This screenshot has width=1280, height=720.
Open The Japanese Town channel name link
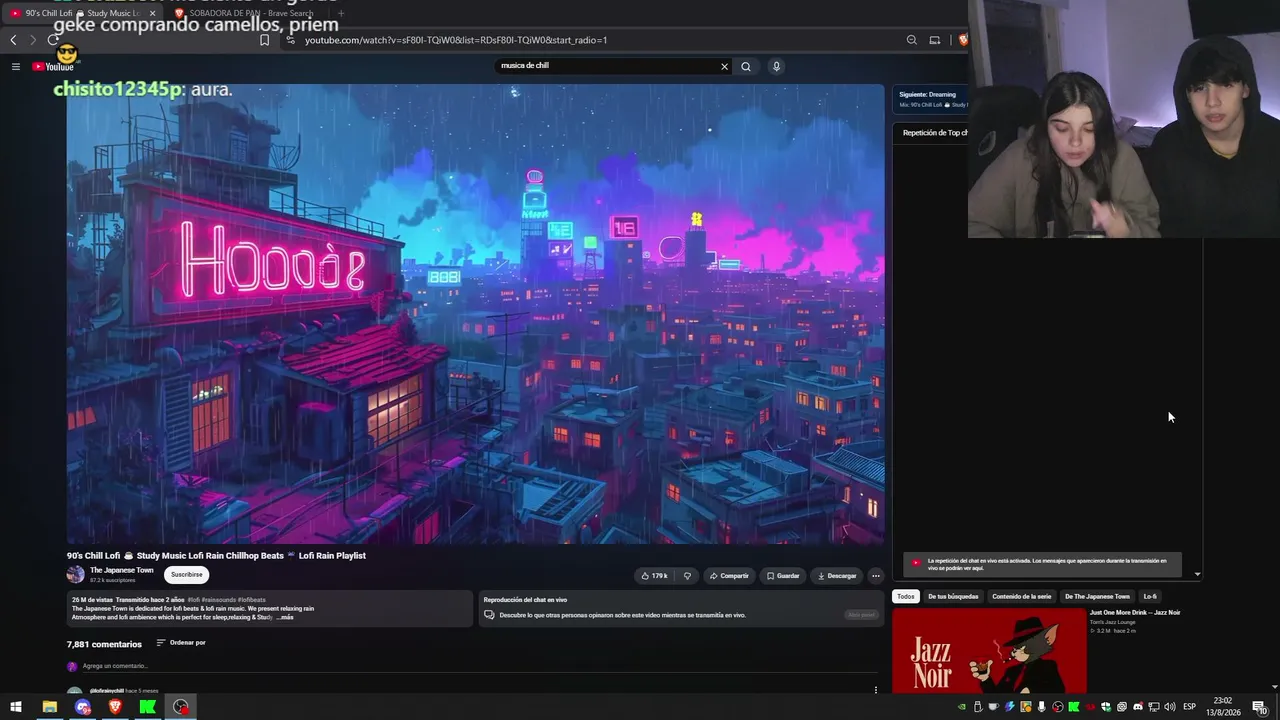point(122,570)
